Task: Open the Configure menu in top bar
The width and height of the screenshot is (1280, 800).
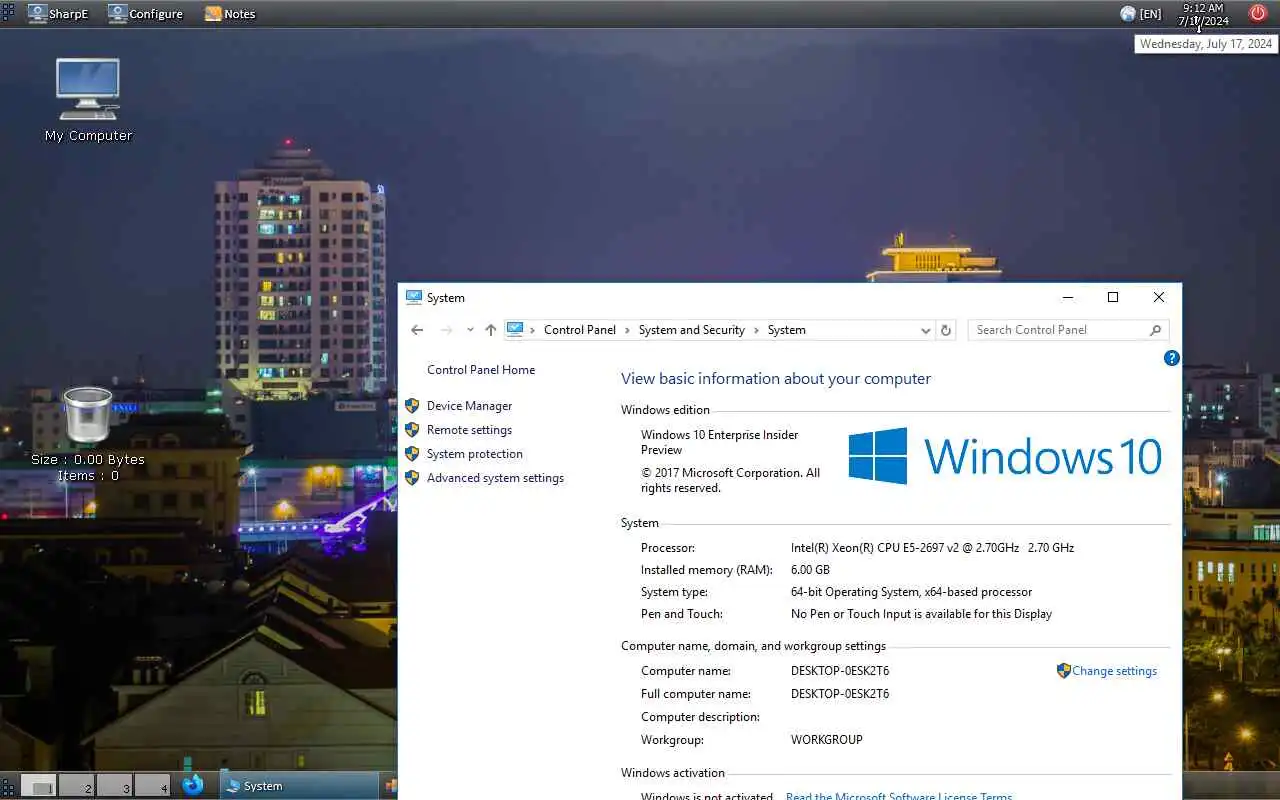Action: tap(146, 13)
